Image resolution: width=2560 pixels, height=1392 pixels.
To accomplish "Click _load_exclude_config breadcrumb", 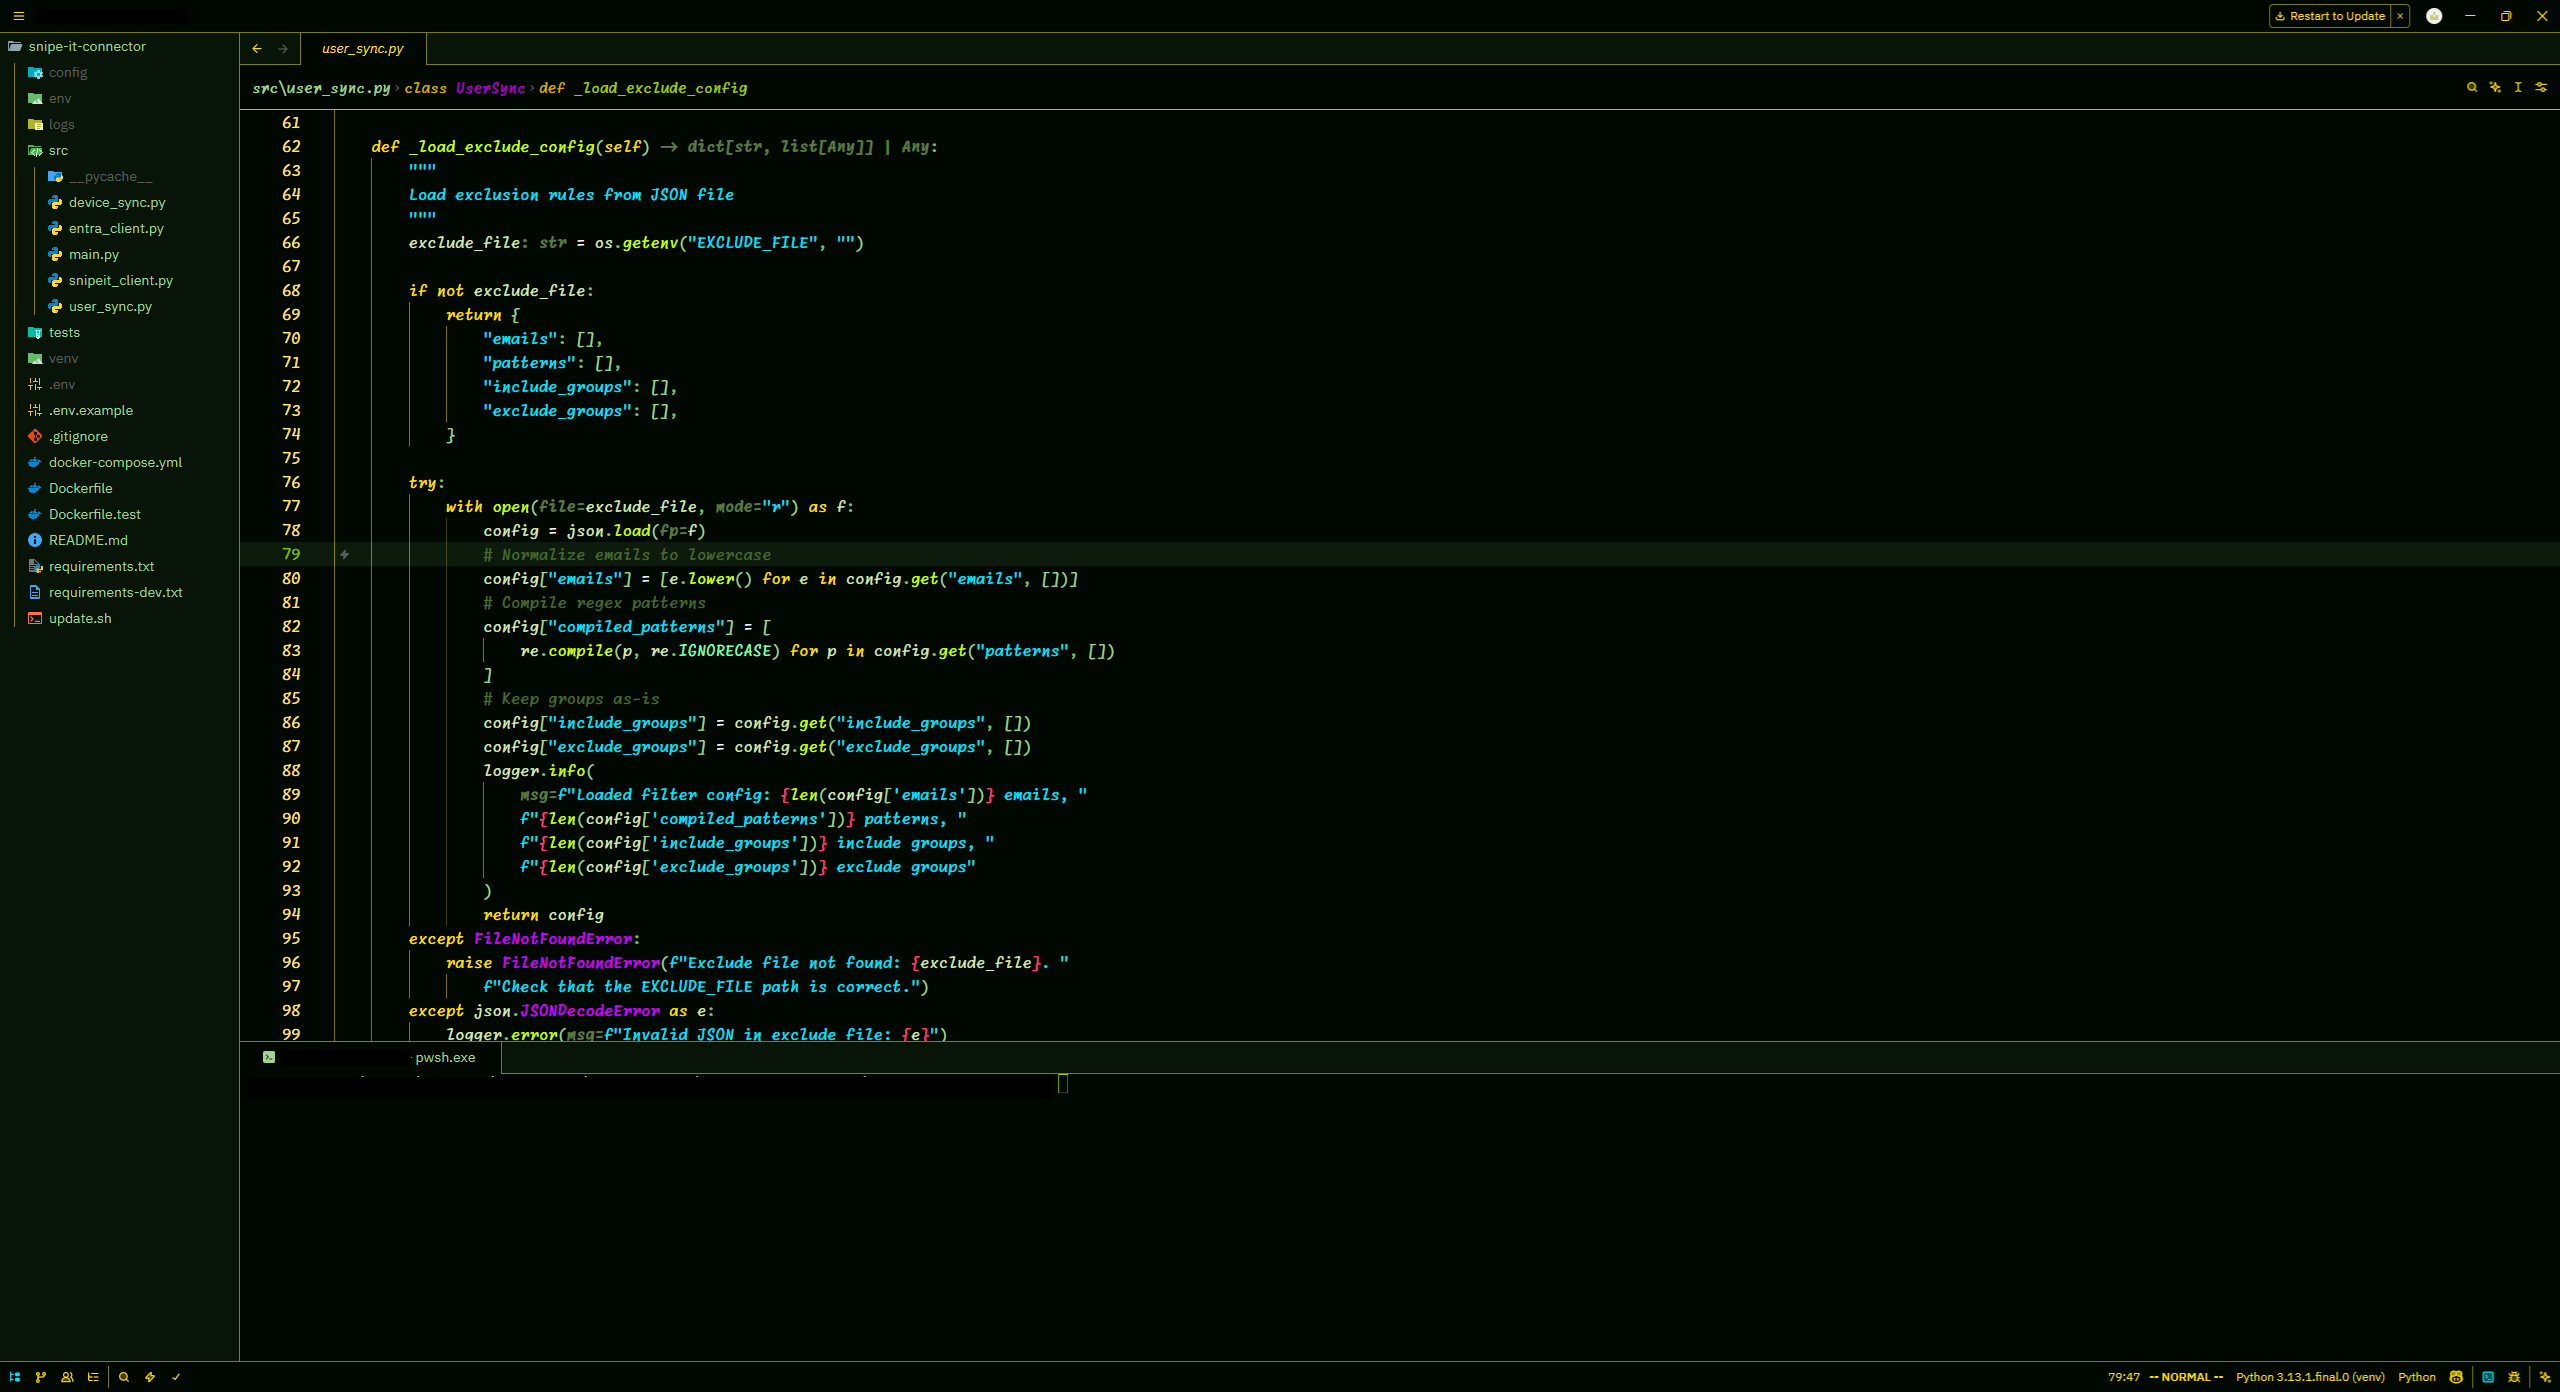I will 643,88.
